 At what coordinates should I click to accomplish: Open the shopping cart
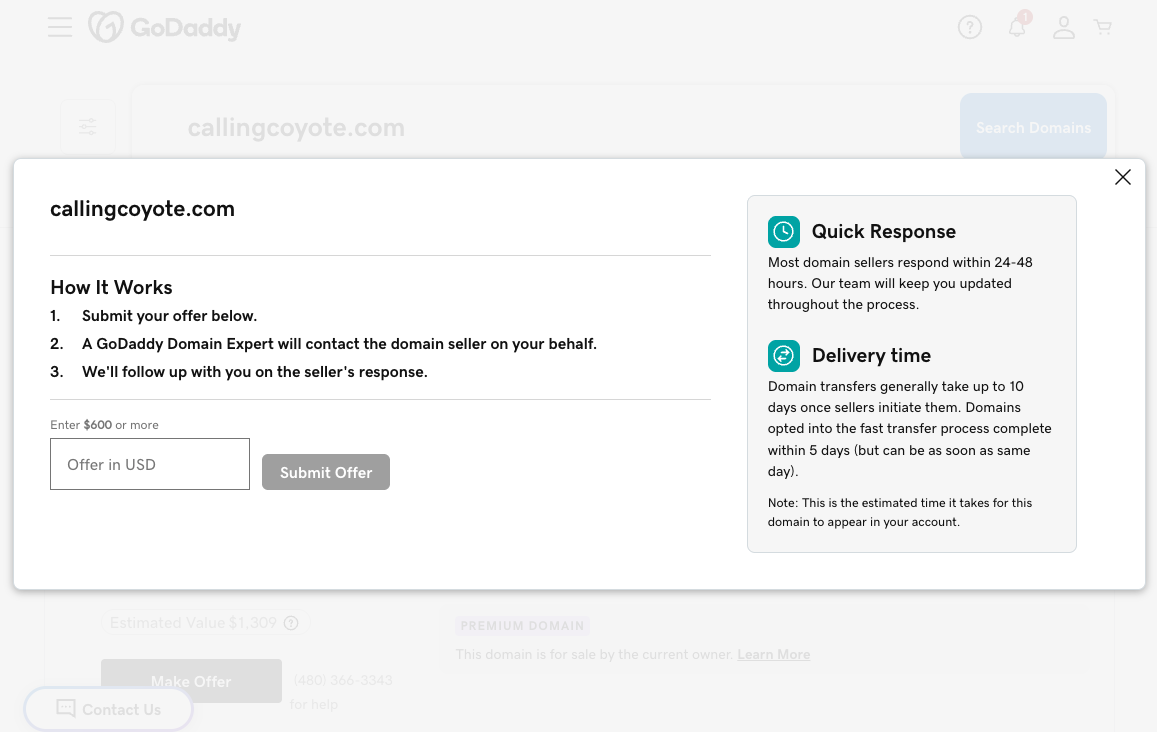point(1103,27)
